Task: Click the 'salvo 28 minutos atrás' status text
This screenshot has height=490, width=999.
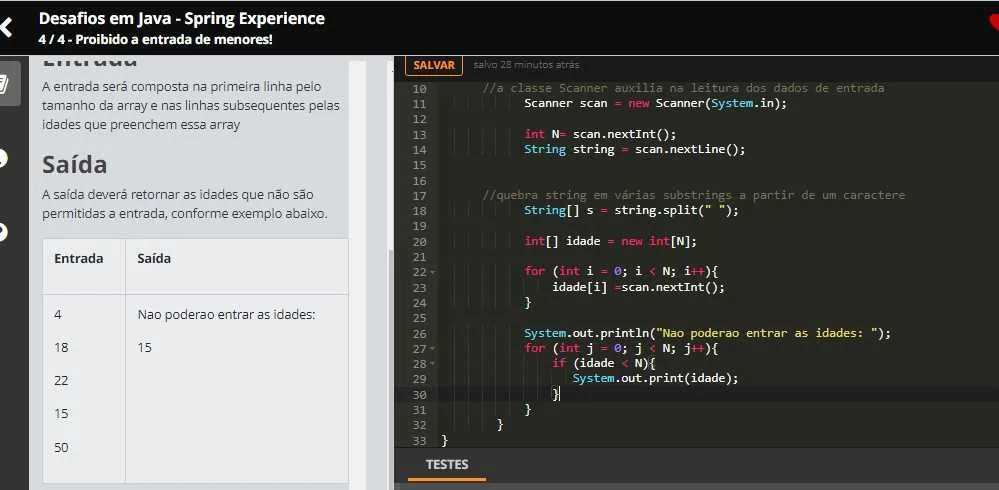Action: (526, 65)
